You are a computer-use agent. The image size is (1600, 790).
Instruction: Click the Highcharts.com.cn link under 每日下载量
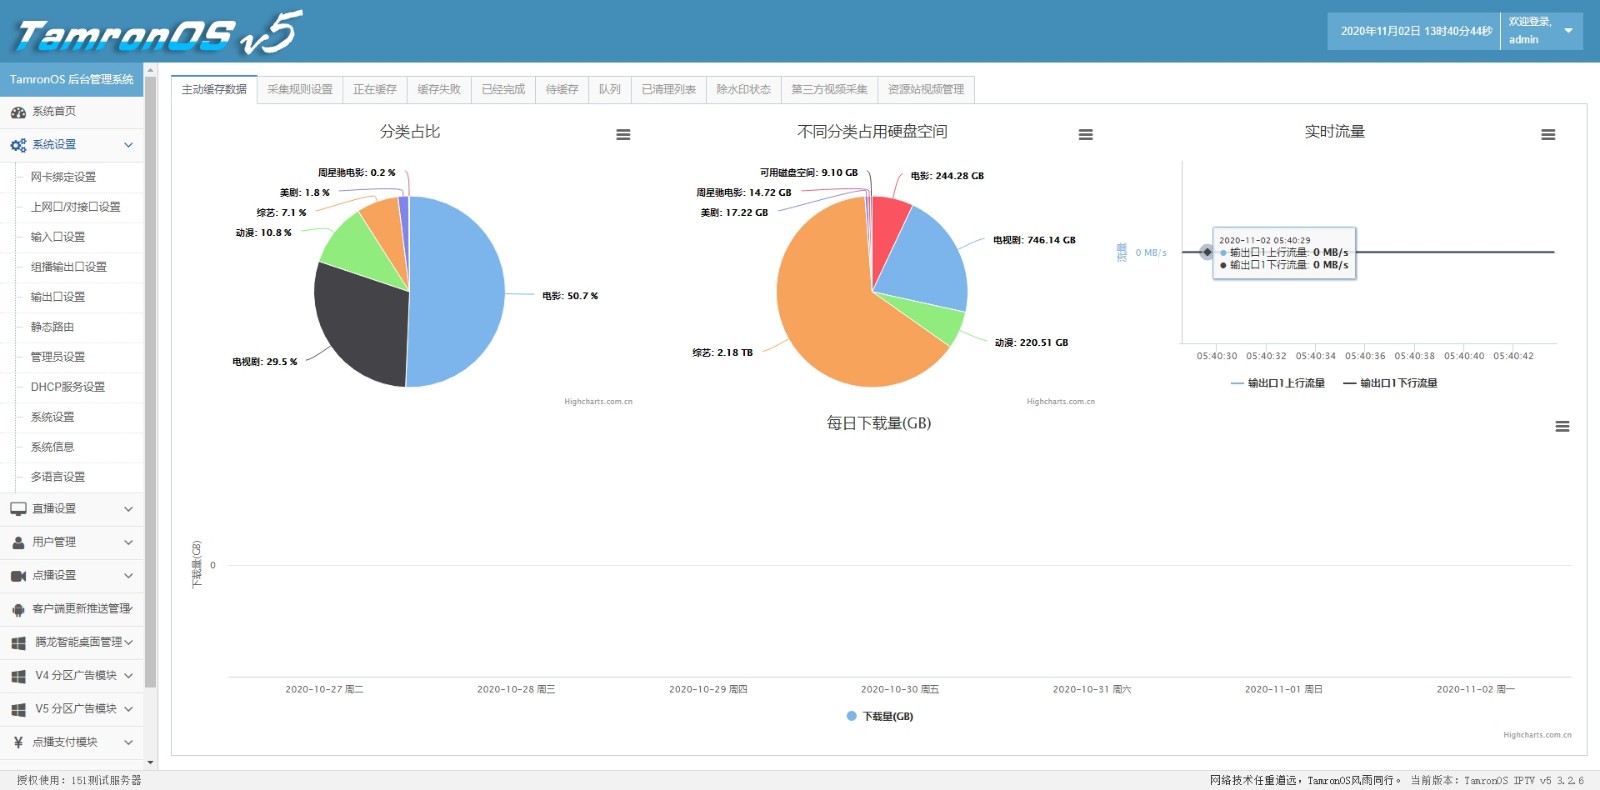[x=1537, y=735]
